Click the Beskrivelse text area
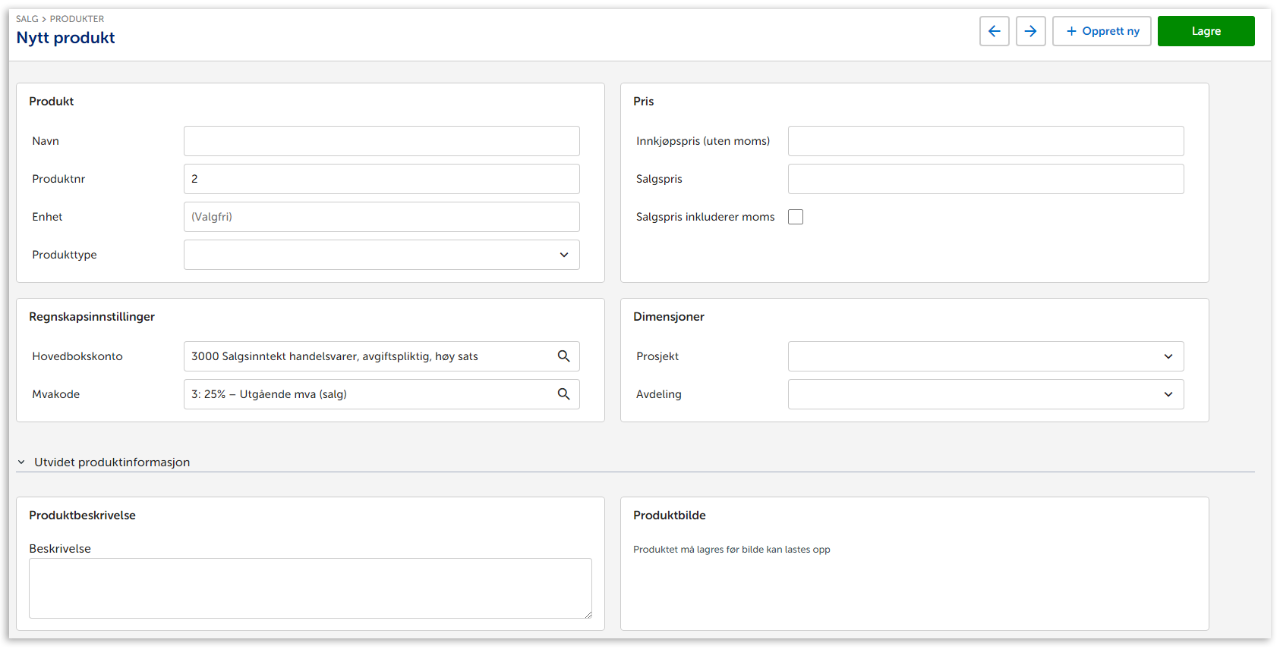The image size is (1280, 652). point(310,588)
